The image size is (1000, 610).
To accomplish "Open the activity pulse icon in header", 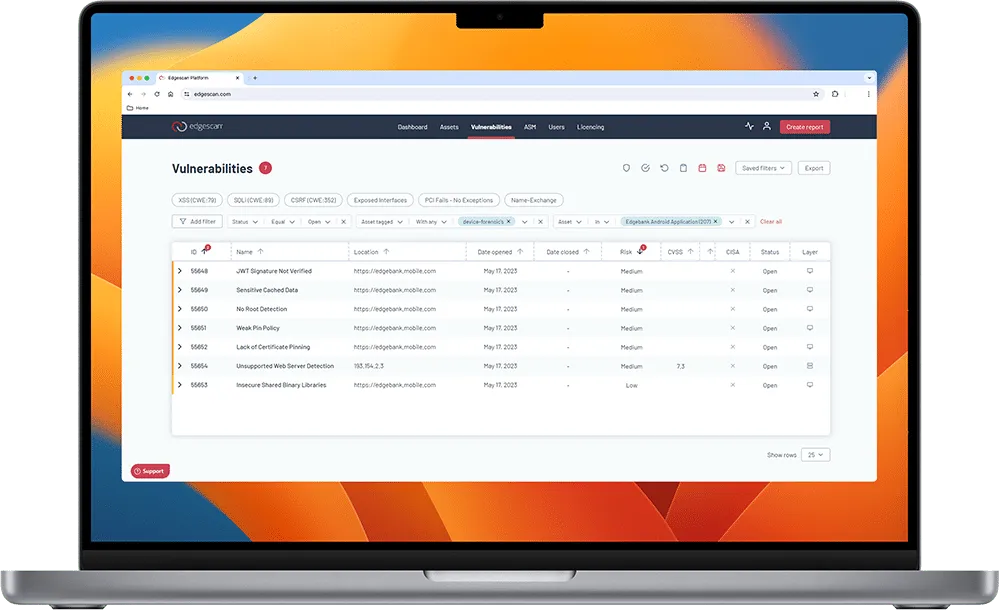I will (749, 126).
